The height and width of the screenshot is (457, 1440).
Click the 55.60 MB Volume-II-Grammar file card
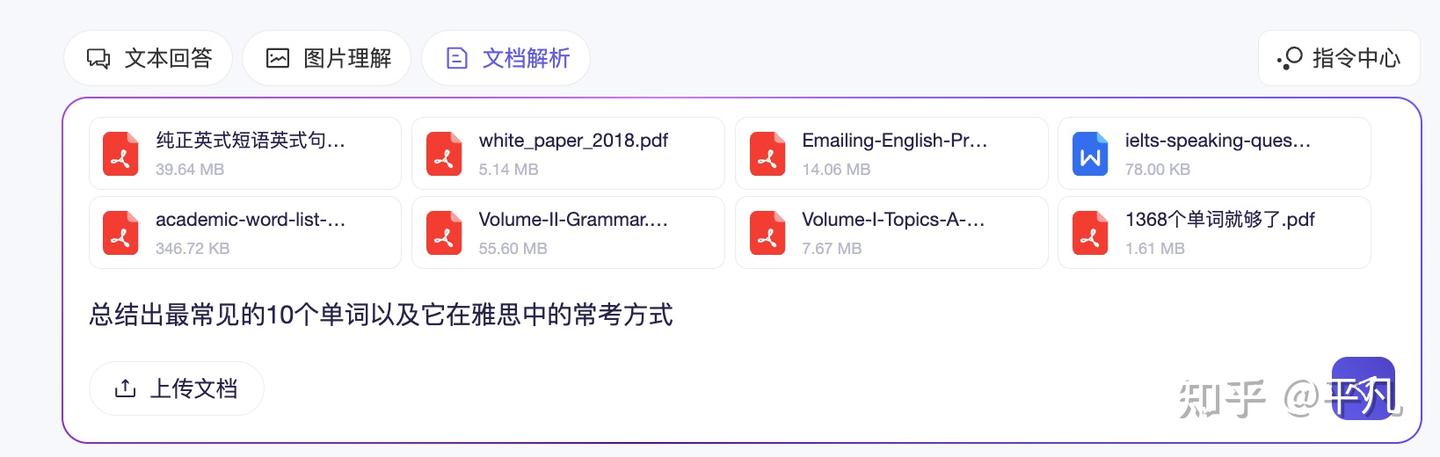(x=568, y=233)
